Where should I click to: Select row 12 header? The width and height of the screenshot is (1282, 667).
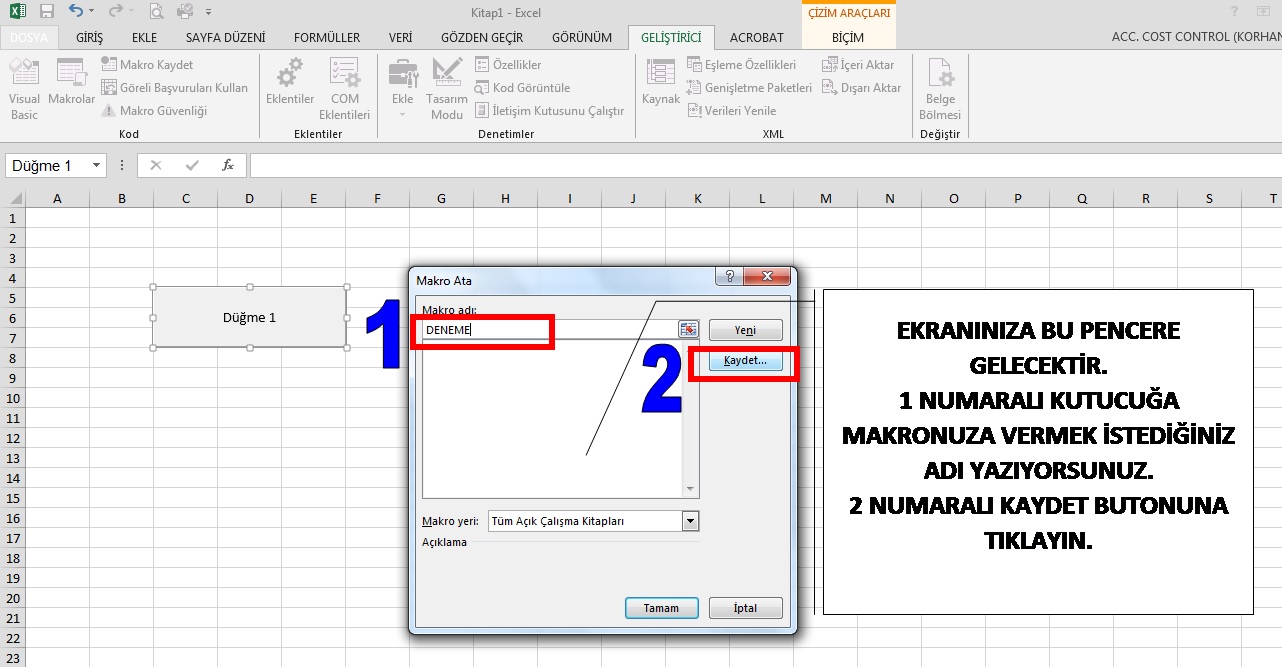coord(12,438)
